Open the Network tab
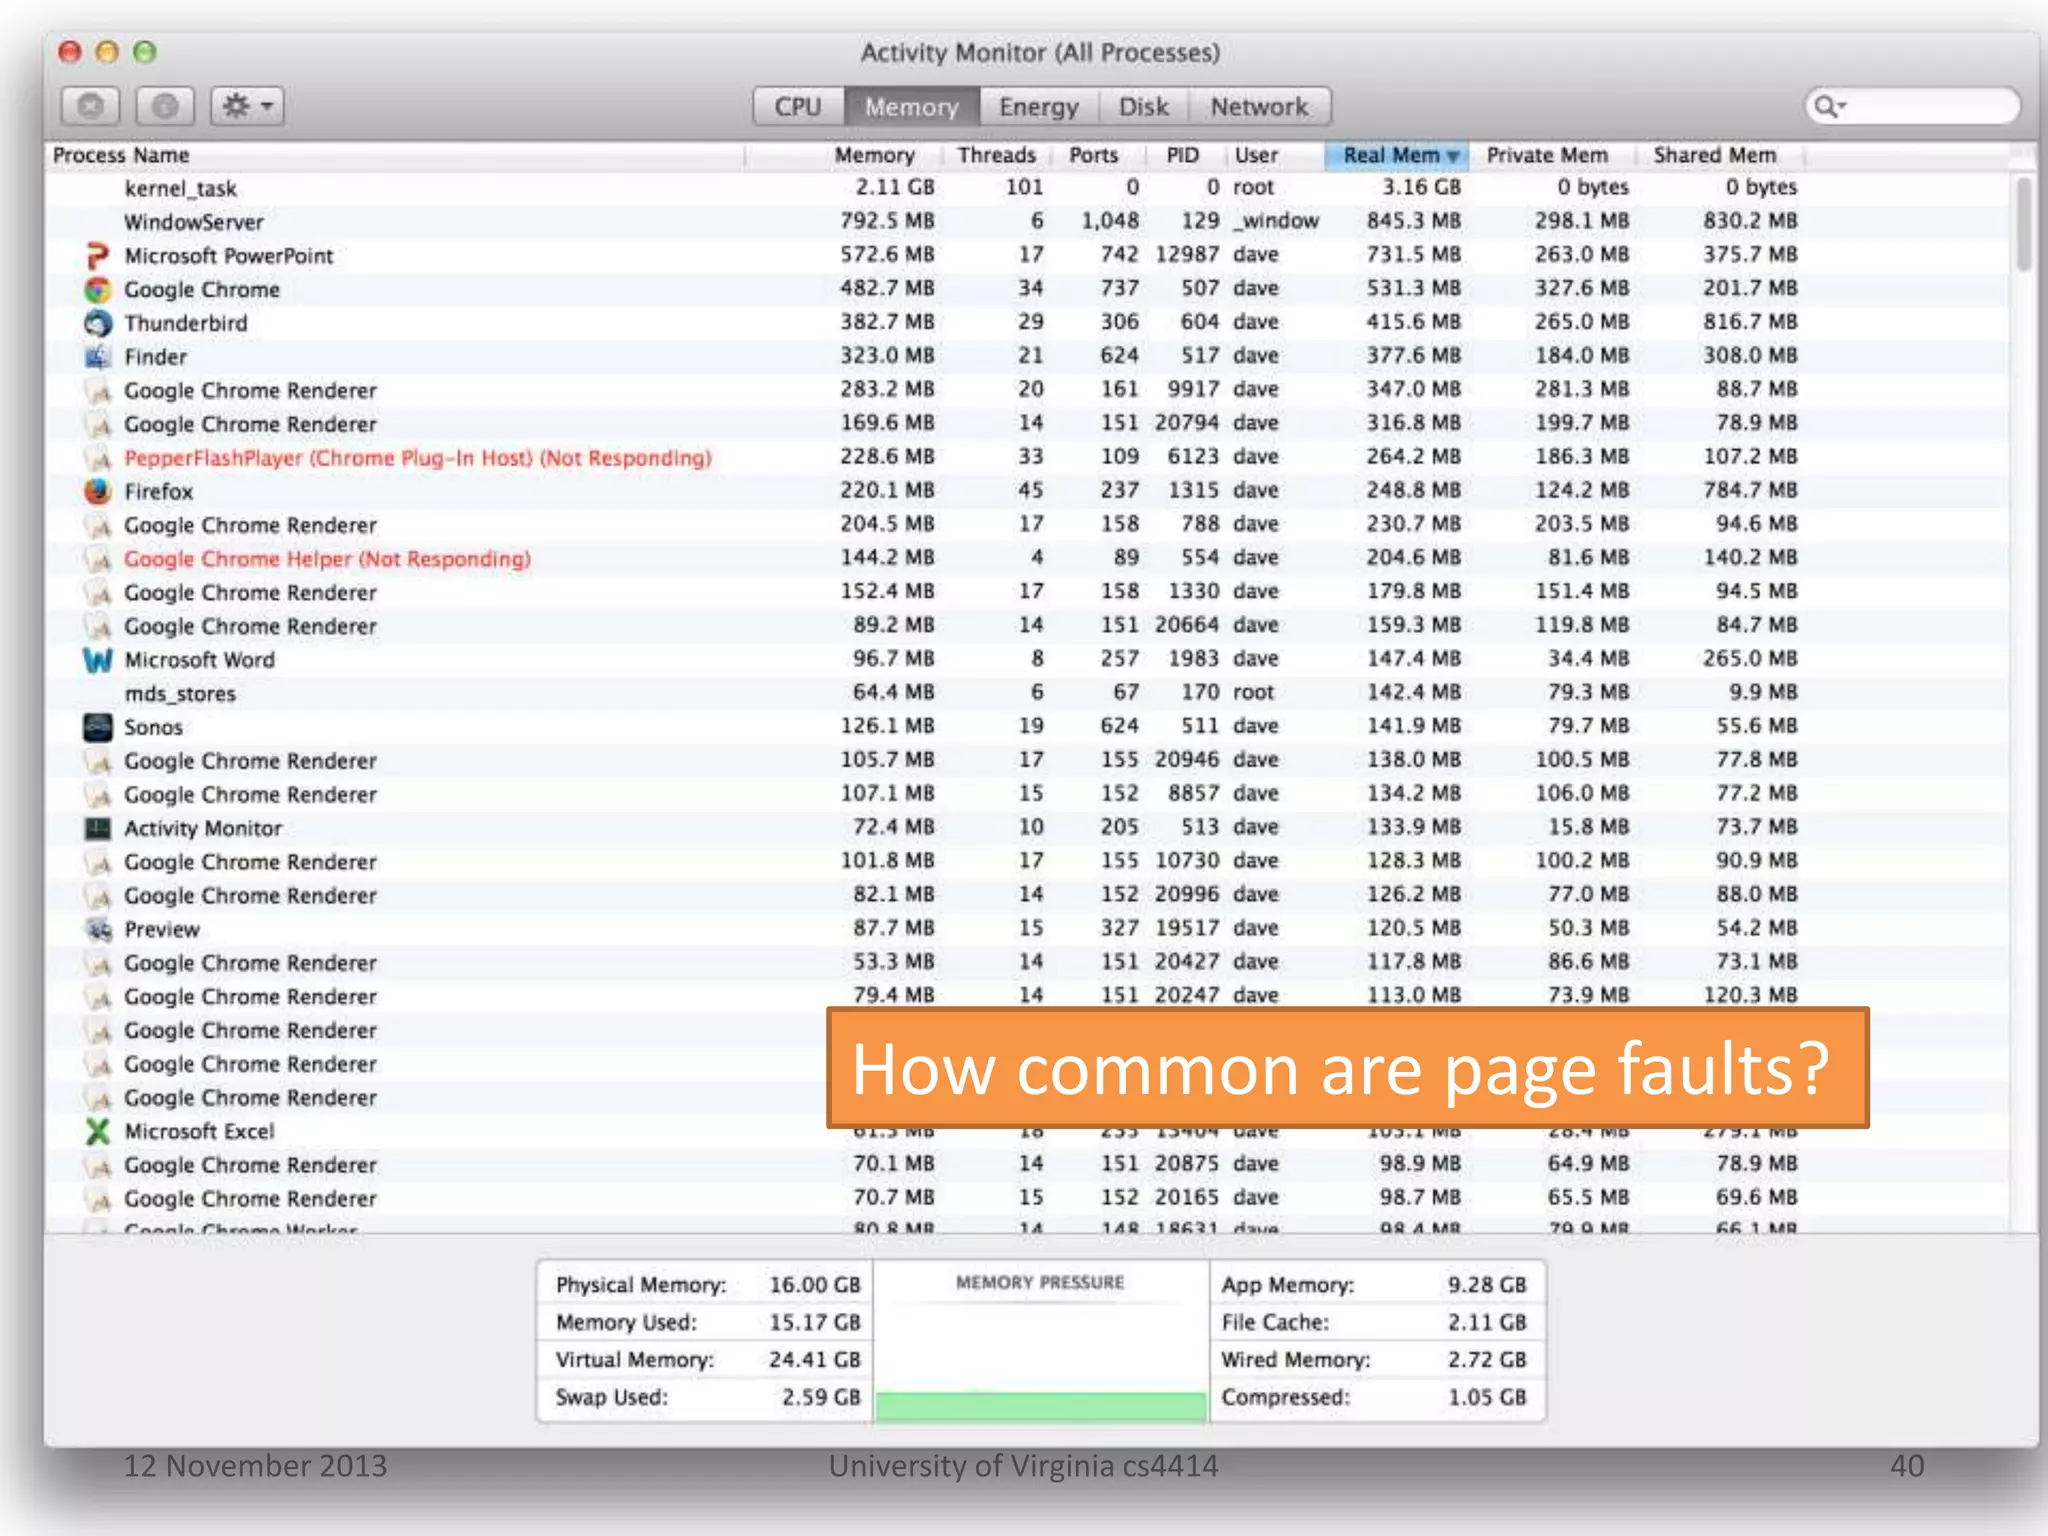 [x=1259, y=107]
